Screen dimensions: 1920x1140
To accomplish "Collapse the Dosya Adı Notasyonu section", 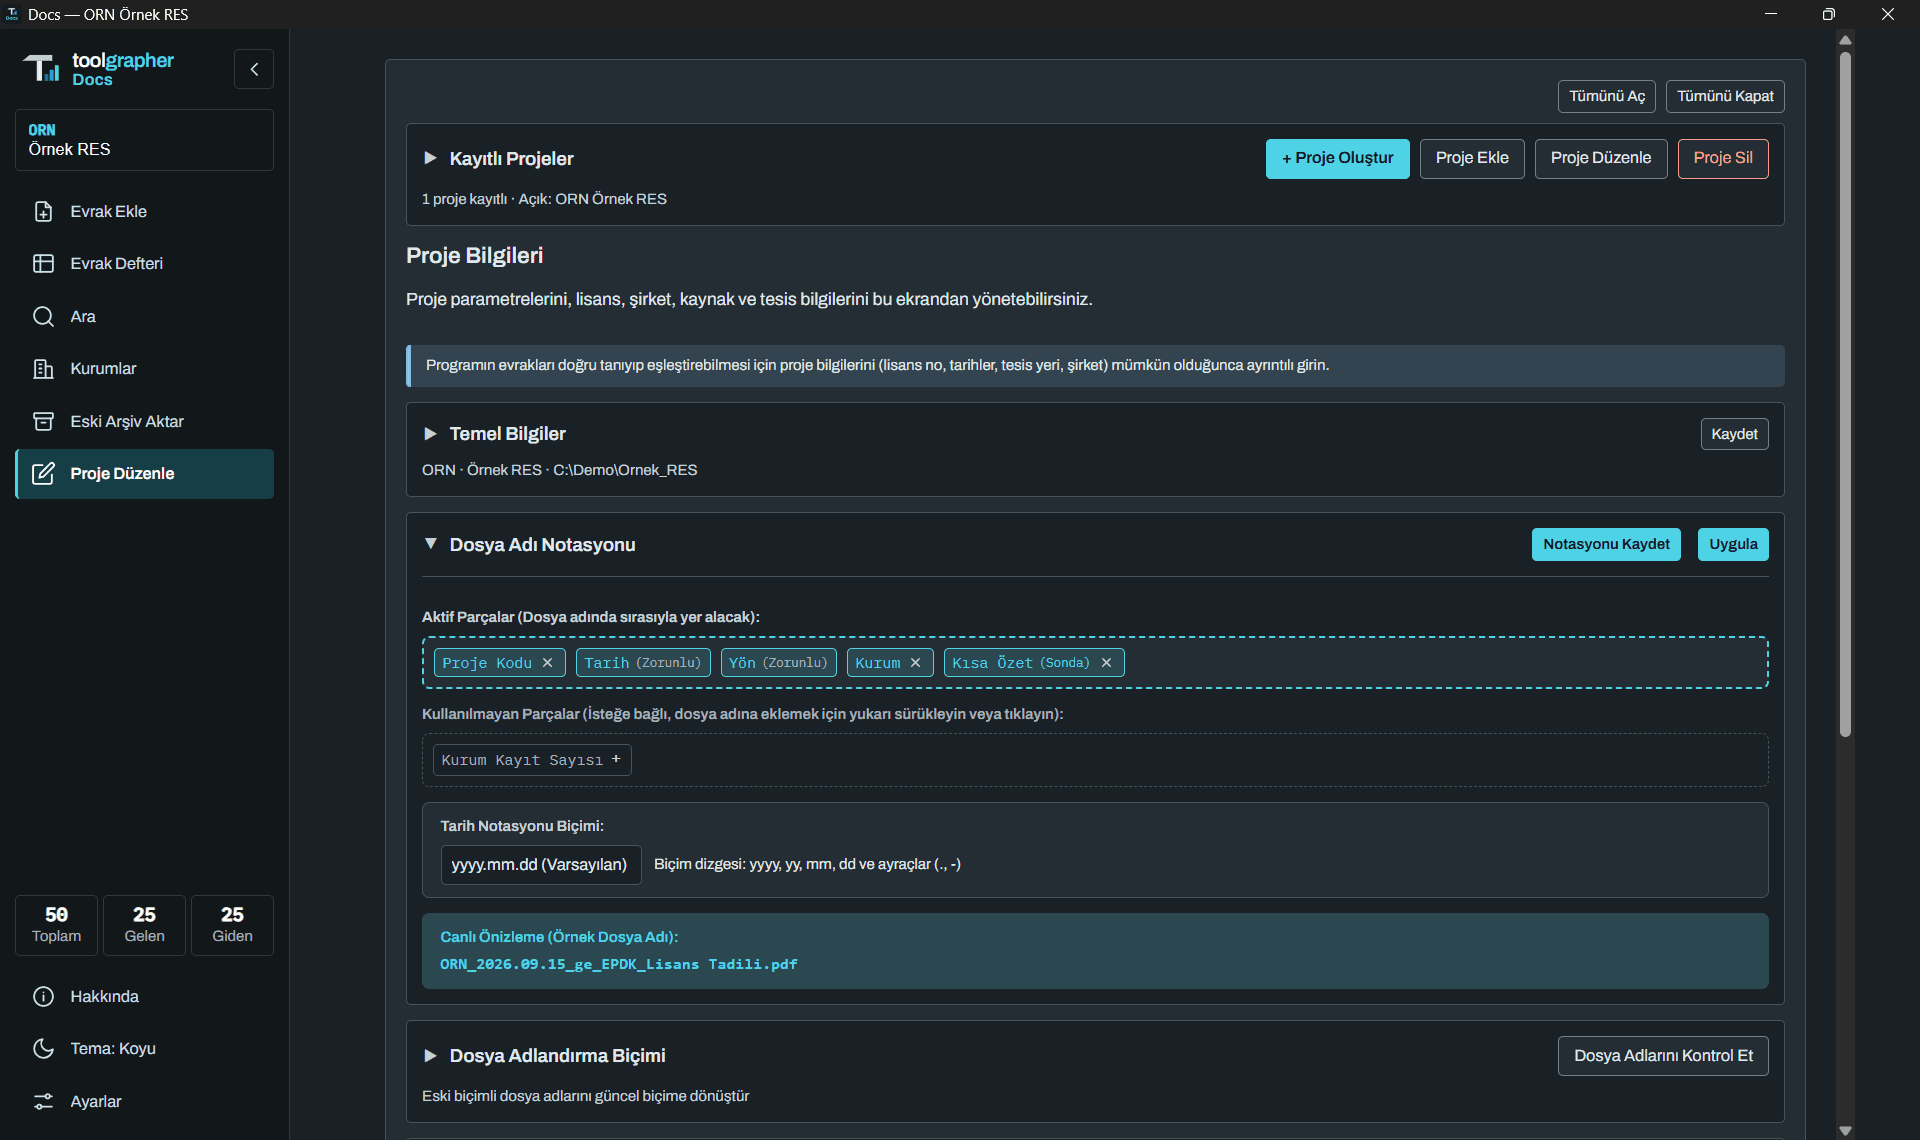I will [x=430, y=544].
